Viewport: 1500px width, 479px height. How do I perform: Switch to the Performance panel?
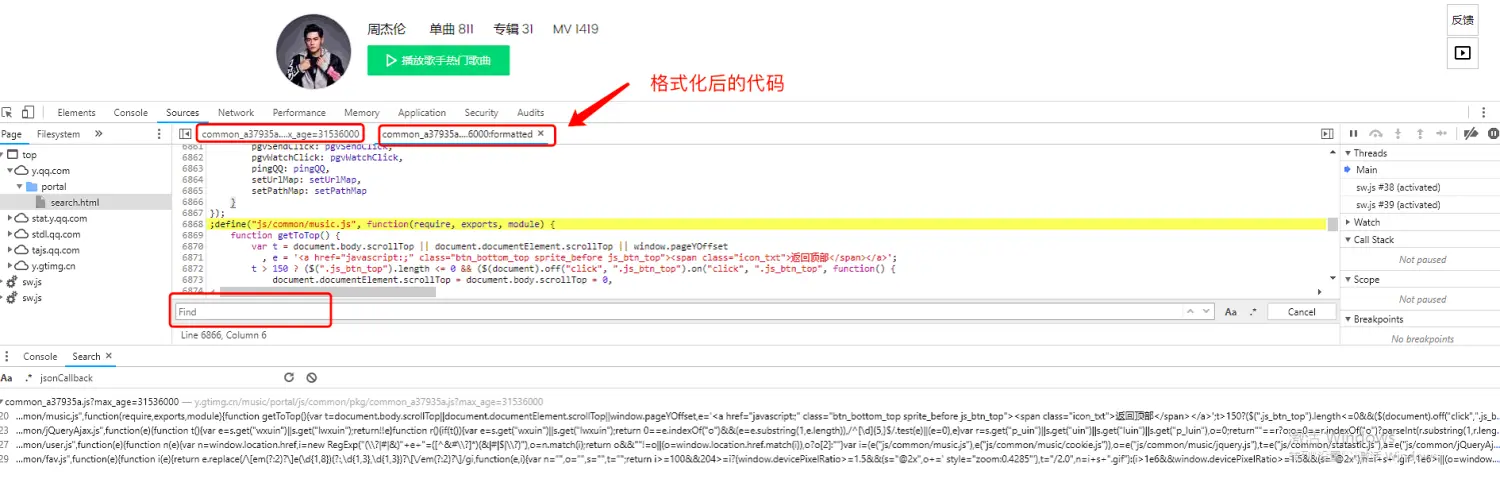299,113
